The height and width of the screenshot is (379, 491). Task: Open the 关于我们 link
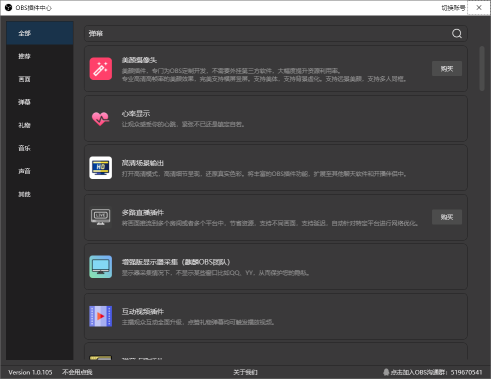pos(245,372)
